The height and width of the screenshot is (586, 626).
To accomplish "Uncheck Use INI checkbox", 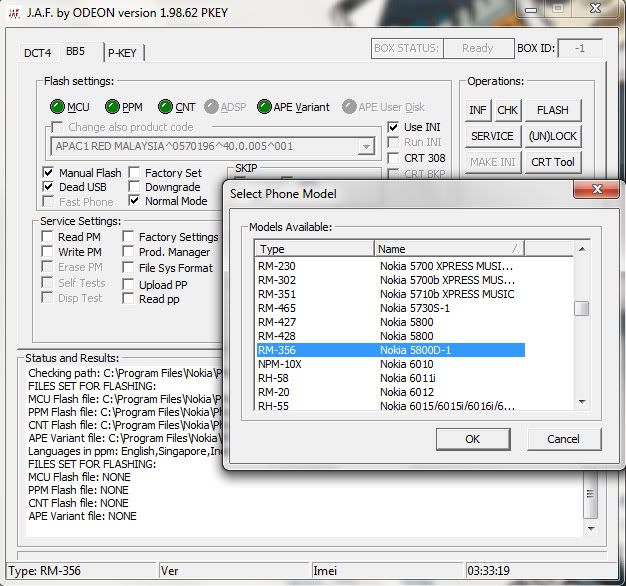I will click(393, 127).
